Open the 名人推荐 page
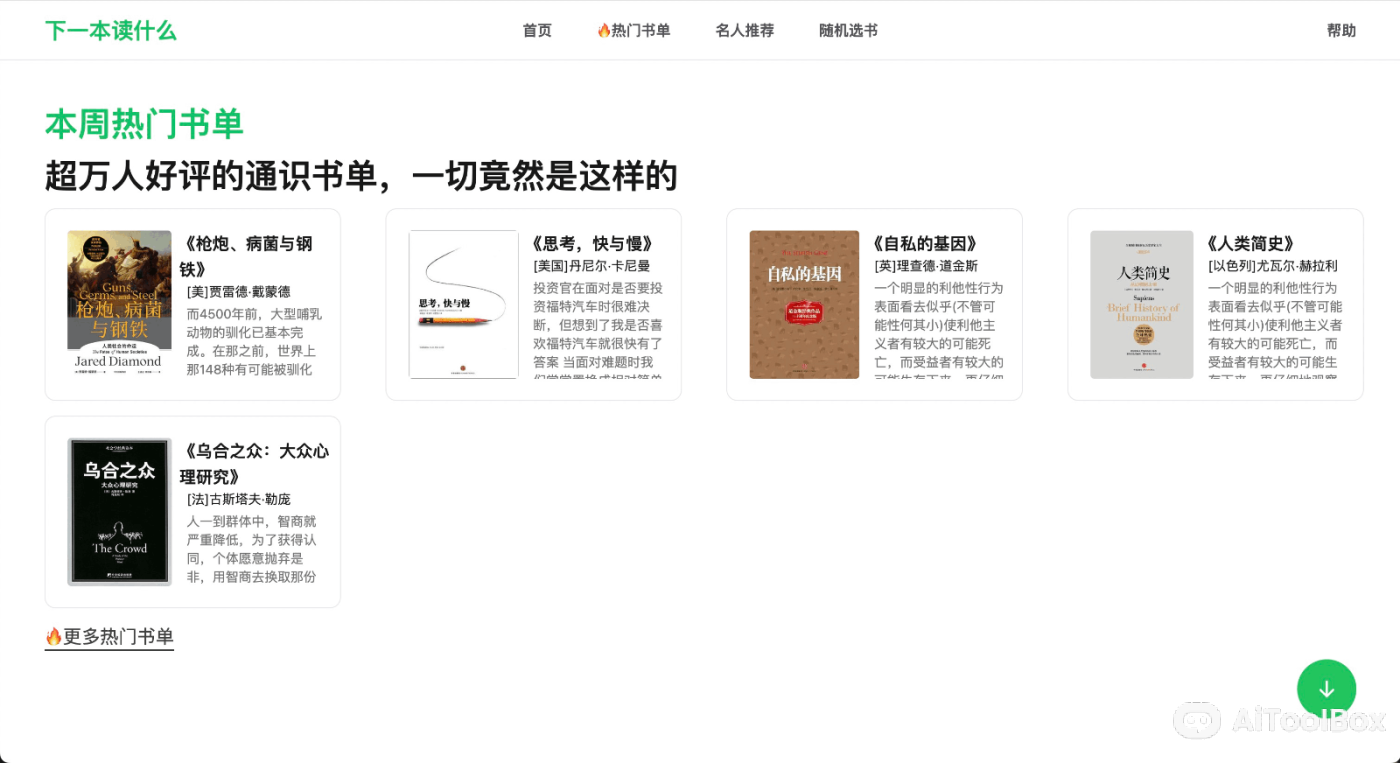Screen dimensions: 1400x763 click(x=744, y=30)
